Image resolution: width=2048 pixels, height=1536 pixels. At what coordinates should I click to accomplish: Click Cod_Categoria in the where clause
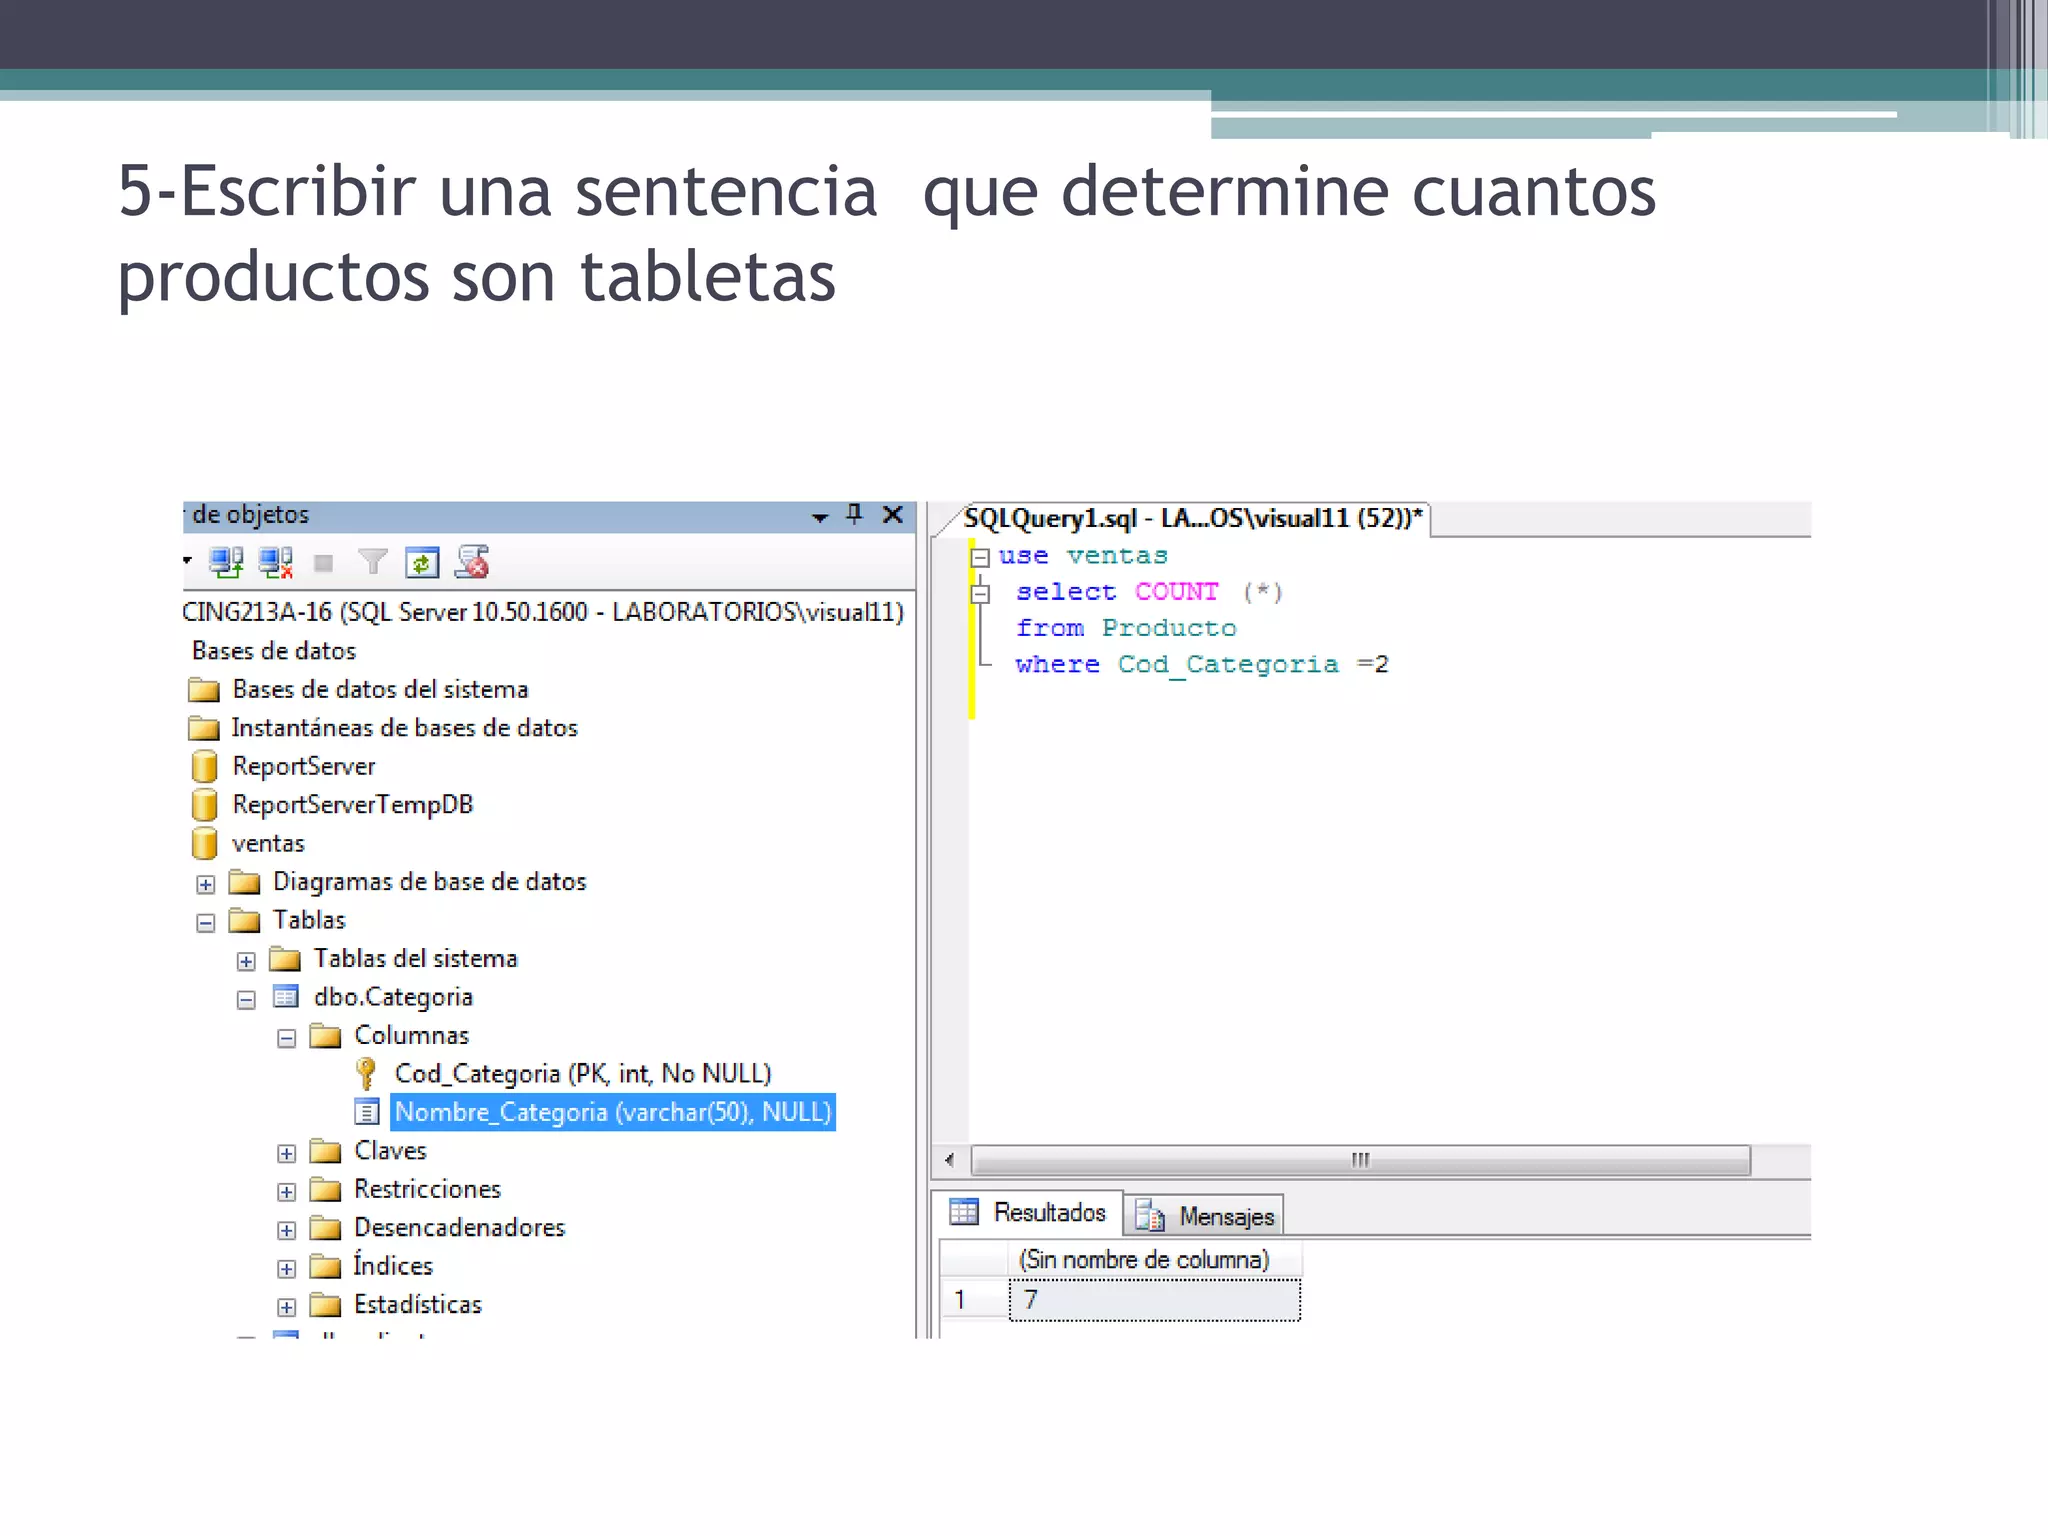click(1228, 665)
